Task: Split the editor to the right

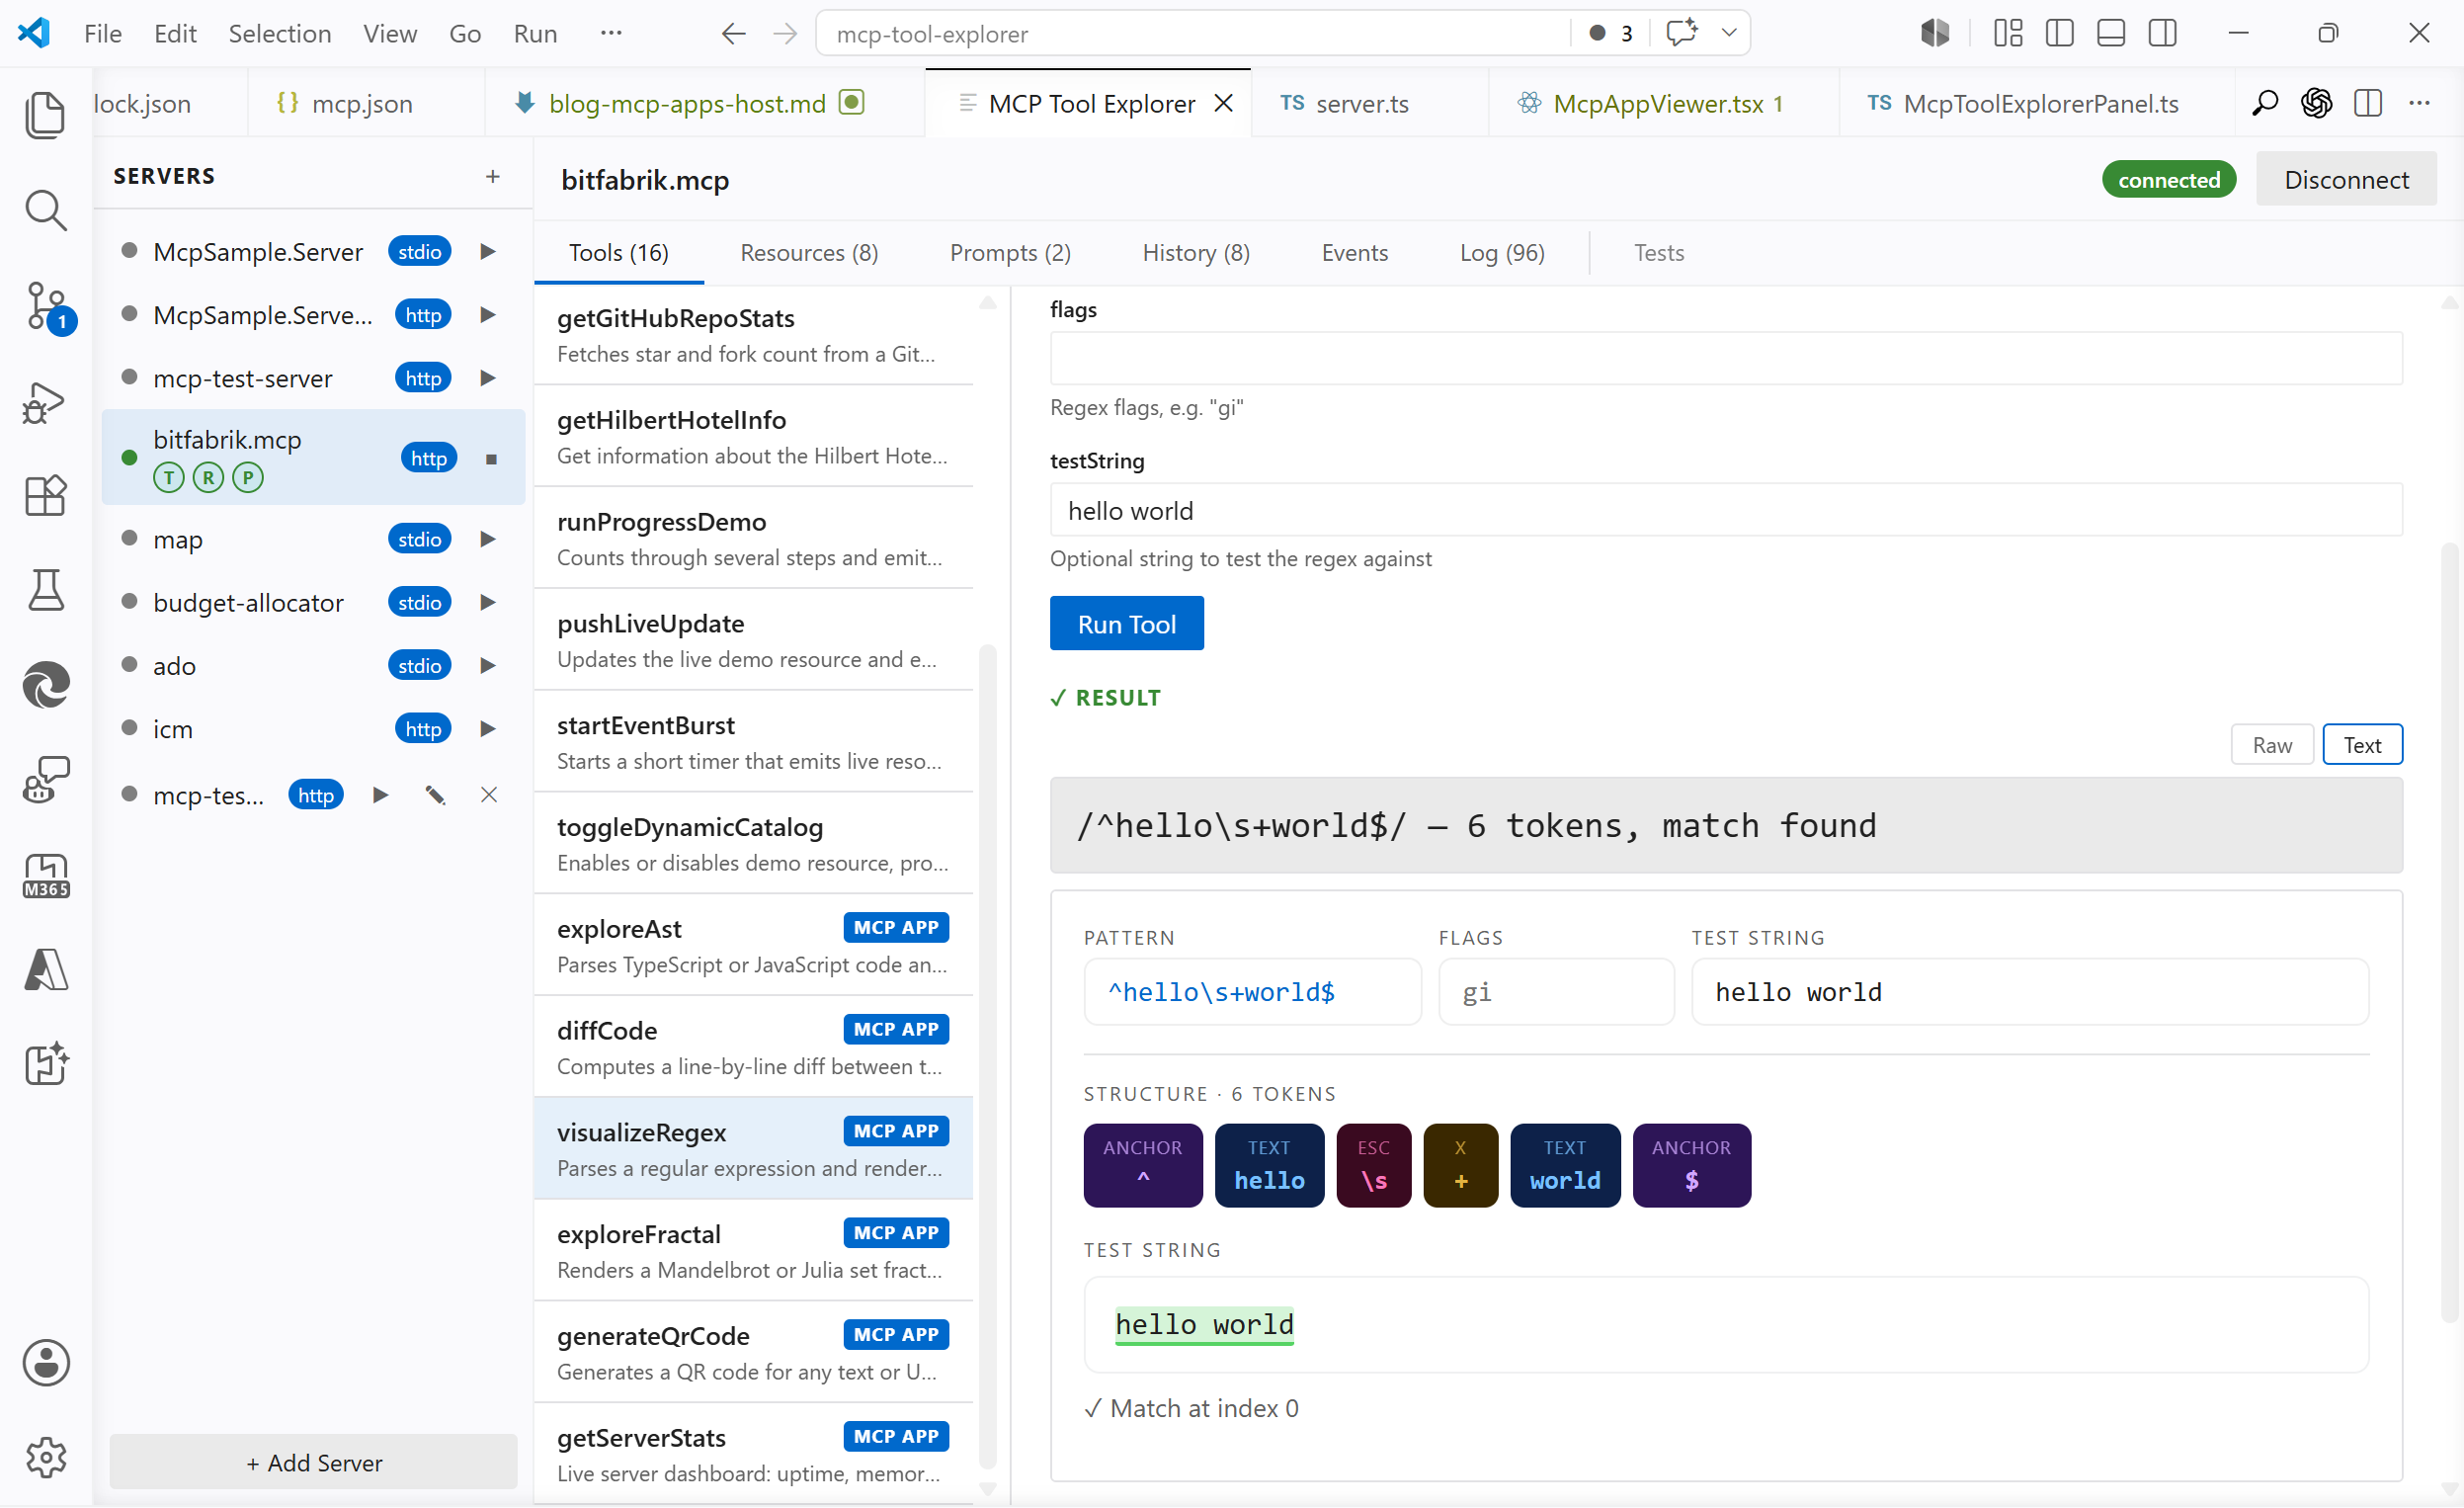Action: coord(2368,103)
